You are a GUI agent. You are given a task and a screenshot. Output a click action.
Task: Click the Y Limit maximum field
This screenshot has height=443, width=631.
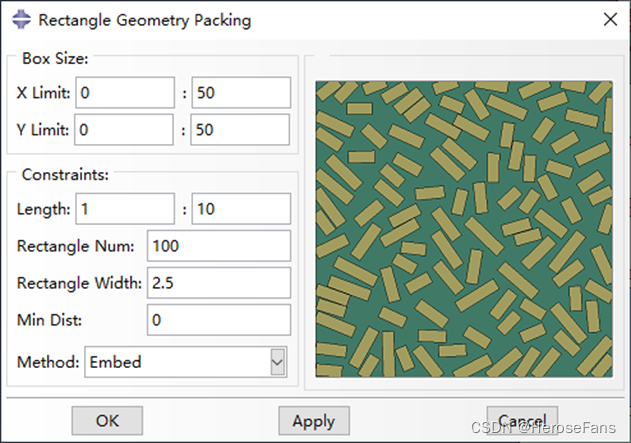point(240,130)
